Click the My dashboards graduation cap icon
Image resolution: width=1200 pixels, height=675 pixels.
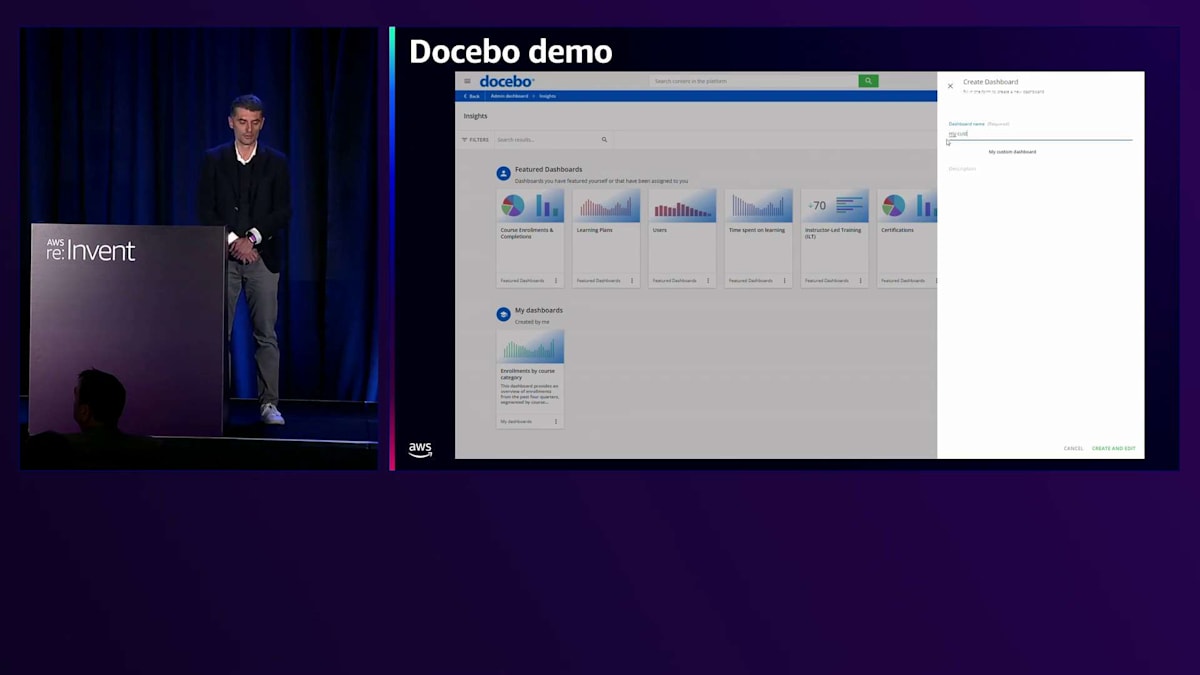504,314
